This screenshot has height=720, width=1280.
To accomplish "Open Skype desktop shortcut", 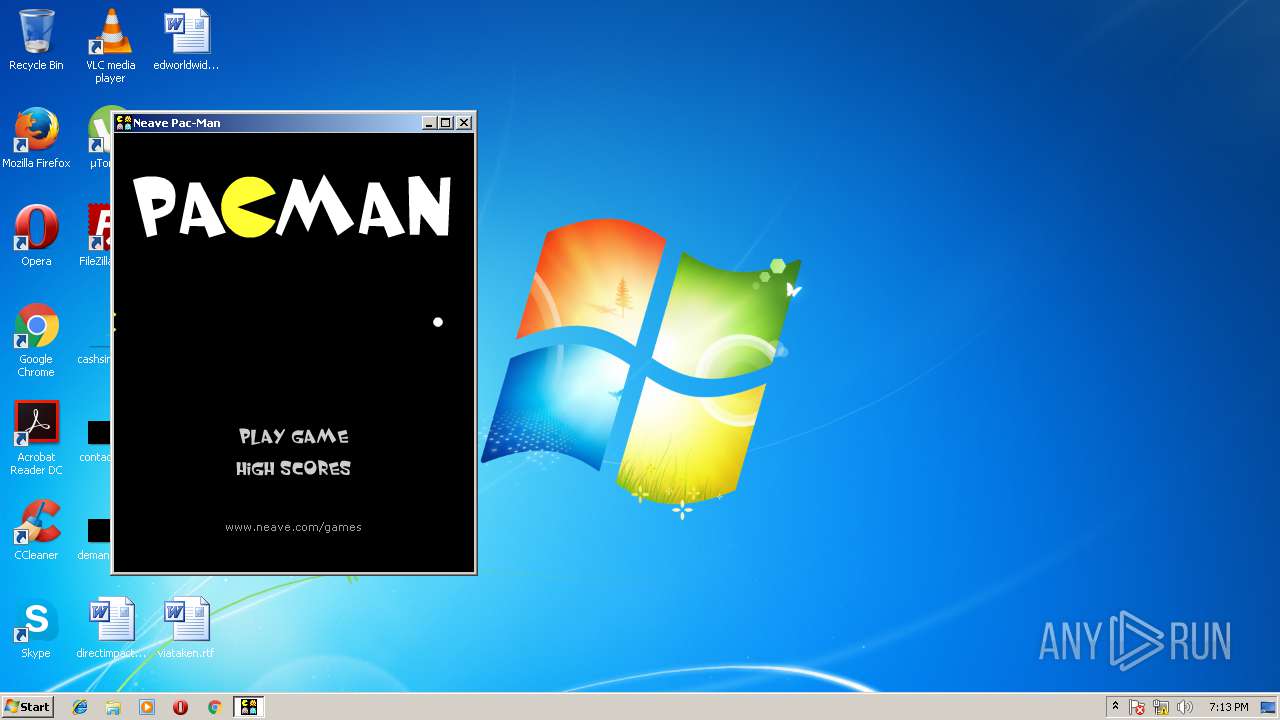I will click(x=36, y=628).
